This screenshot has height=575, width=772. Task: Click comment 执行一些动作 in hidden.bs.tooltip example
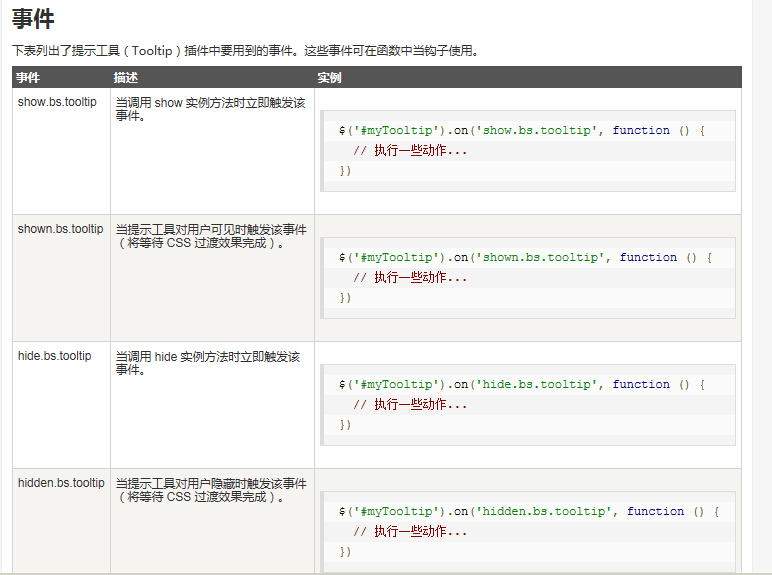[410, 532]
